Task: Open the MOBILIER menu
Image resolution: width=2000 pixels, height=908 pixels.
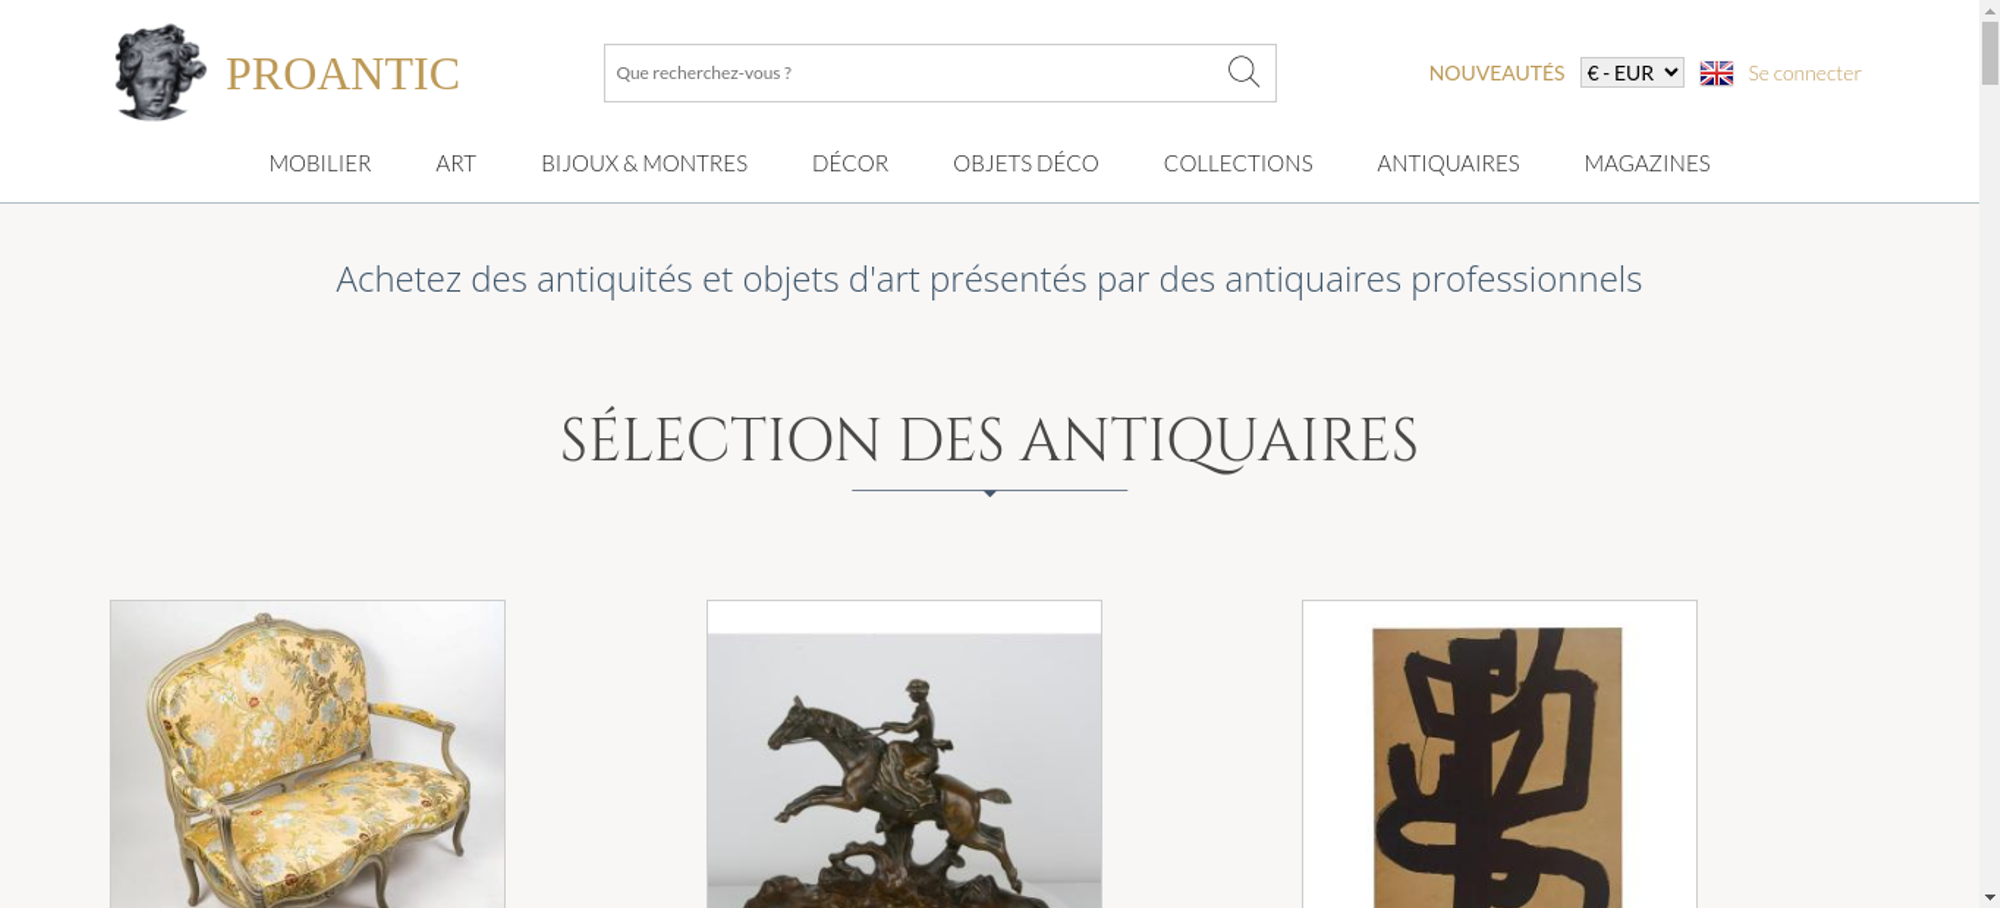Action: coord(320,163)
